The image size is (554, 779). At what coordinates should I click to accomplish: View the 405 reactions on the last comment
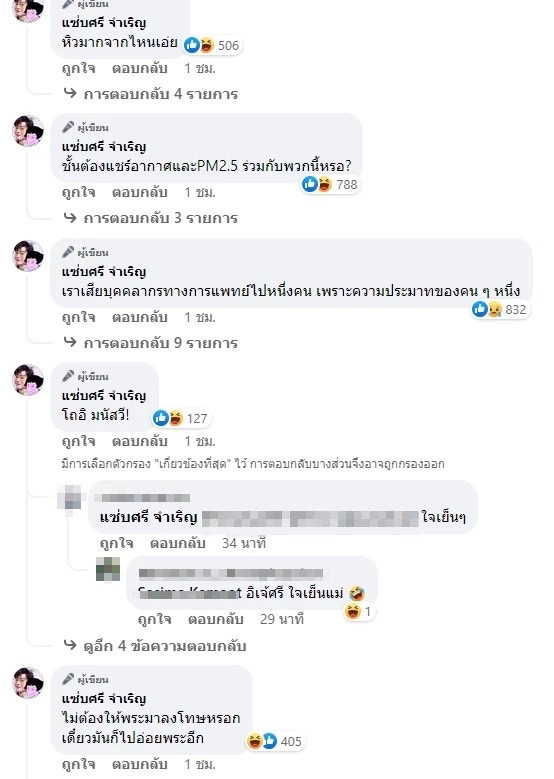(x=275, y=741)
